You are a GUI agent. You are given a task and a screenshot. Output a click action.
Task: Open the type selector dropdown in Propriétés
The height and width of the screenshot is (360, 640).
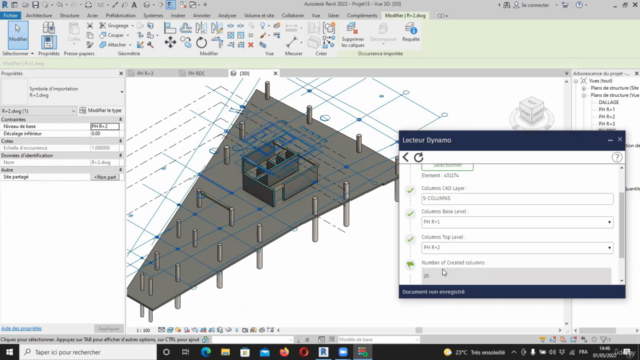[x=122, y=92]
